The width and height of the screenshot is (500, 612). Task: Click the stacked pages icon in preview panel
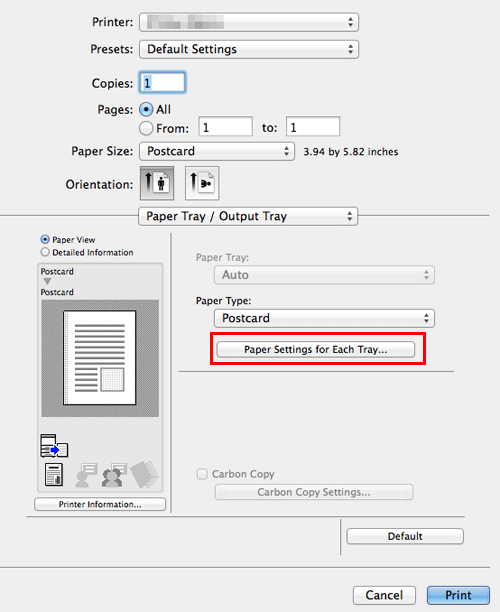pyautogui.click(x=144, y=475)
